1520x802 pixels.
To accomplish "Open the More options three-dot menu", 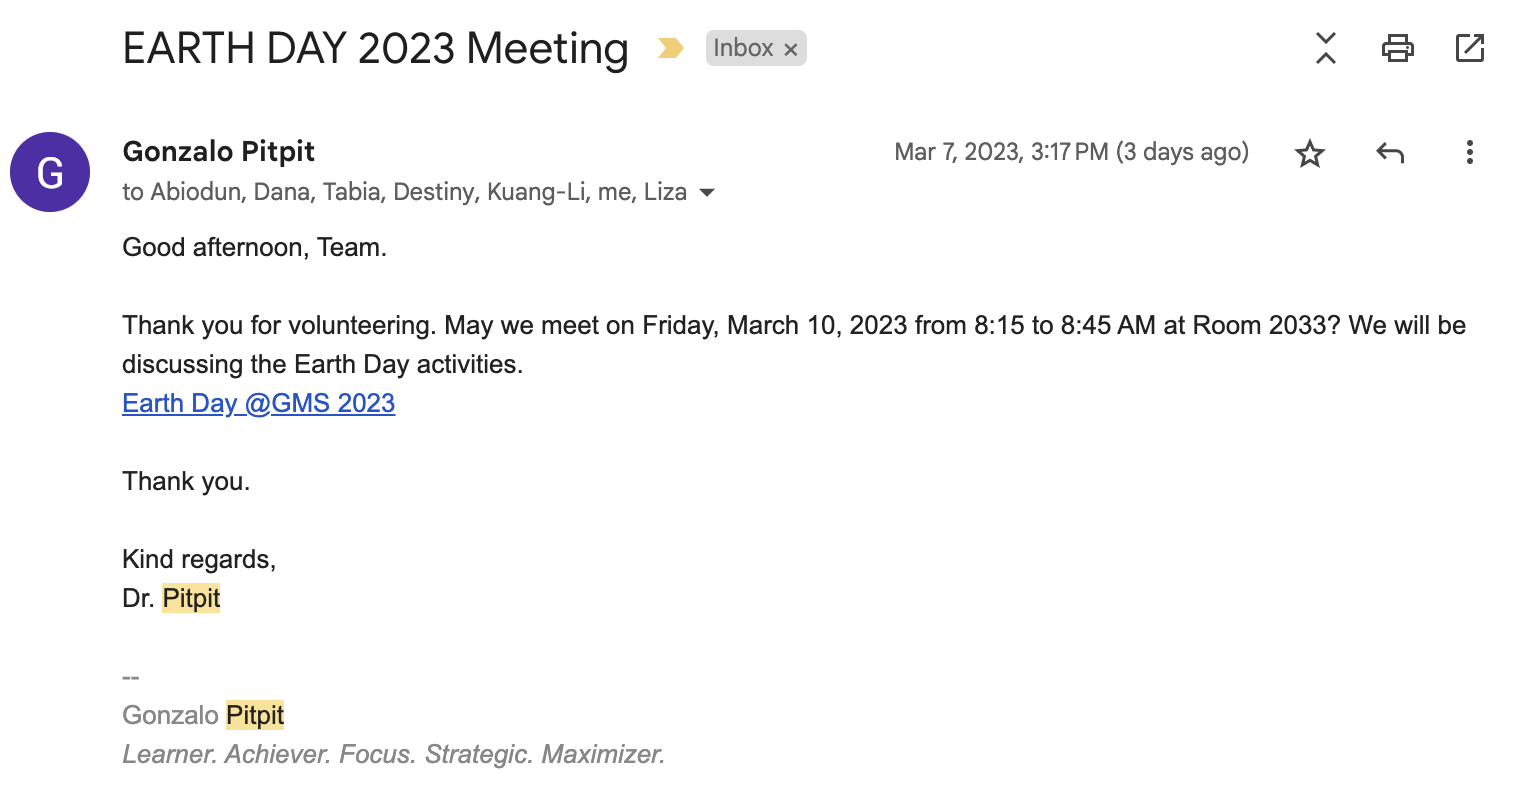I will 1469,153.
